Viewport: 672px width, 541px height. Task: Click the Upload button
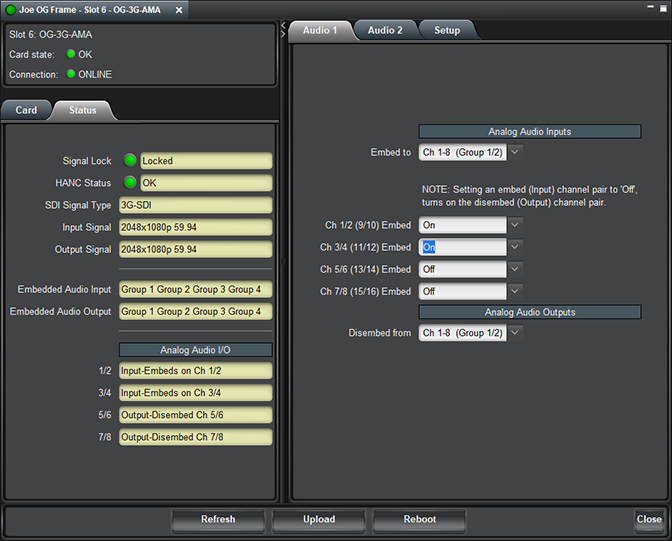click(x=319, y=520)
